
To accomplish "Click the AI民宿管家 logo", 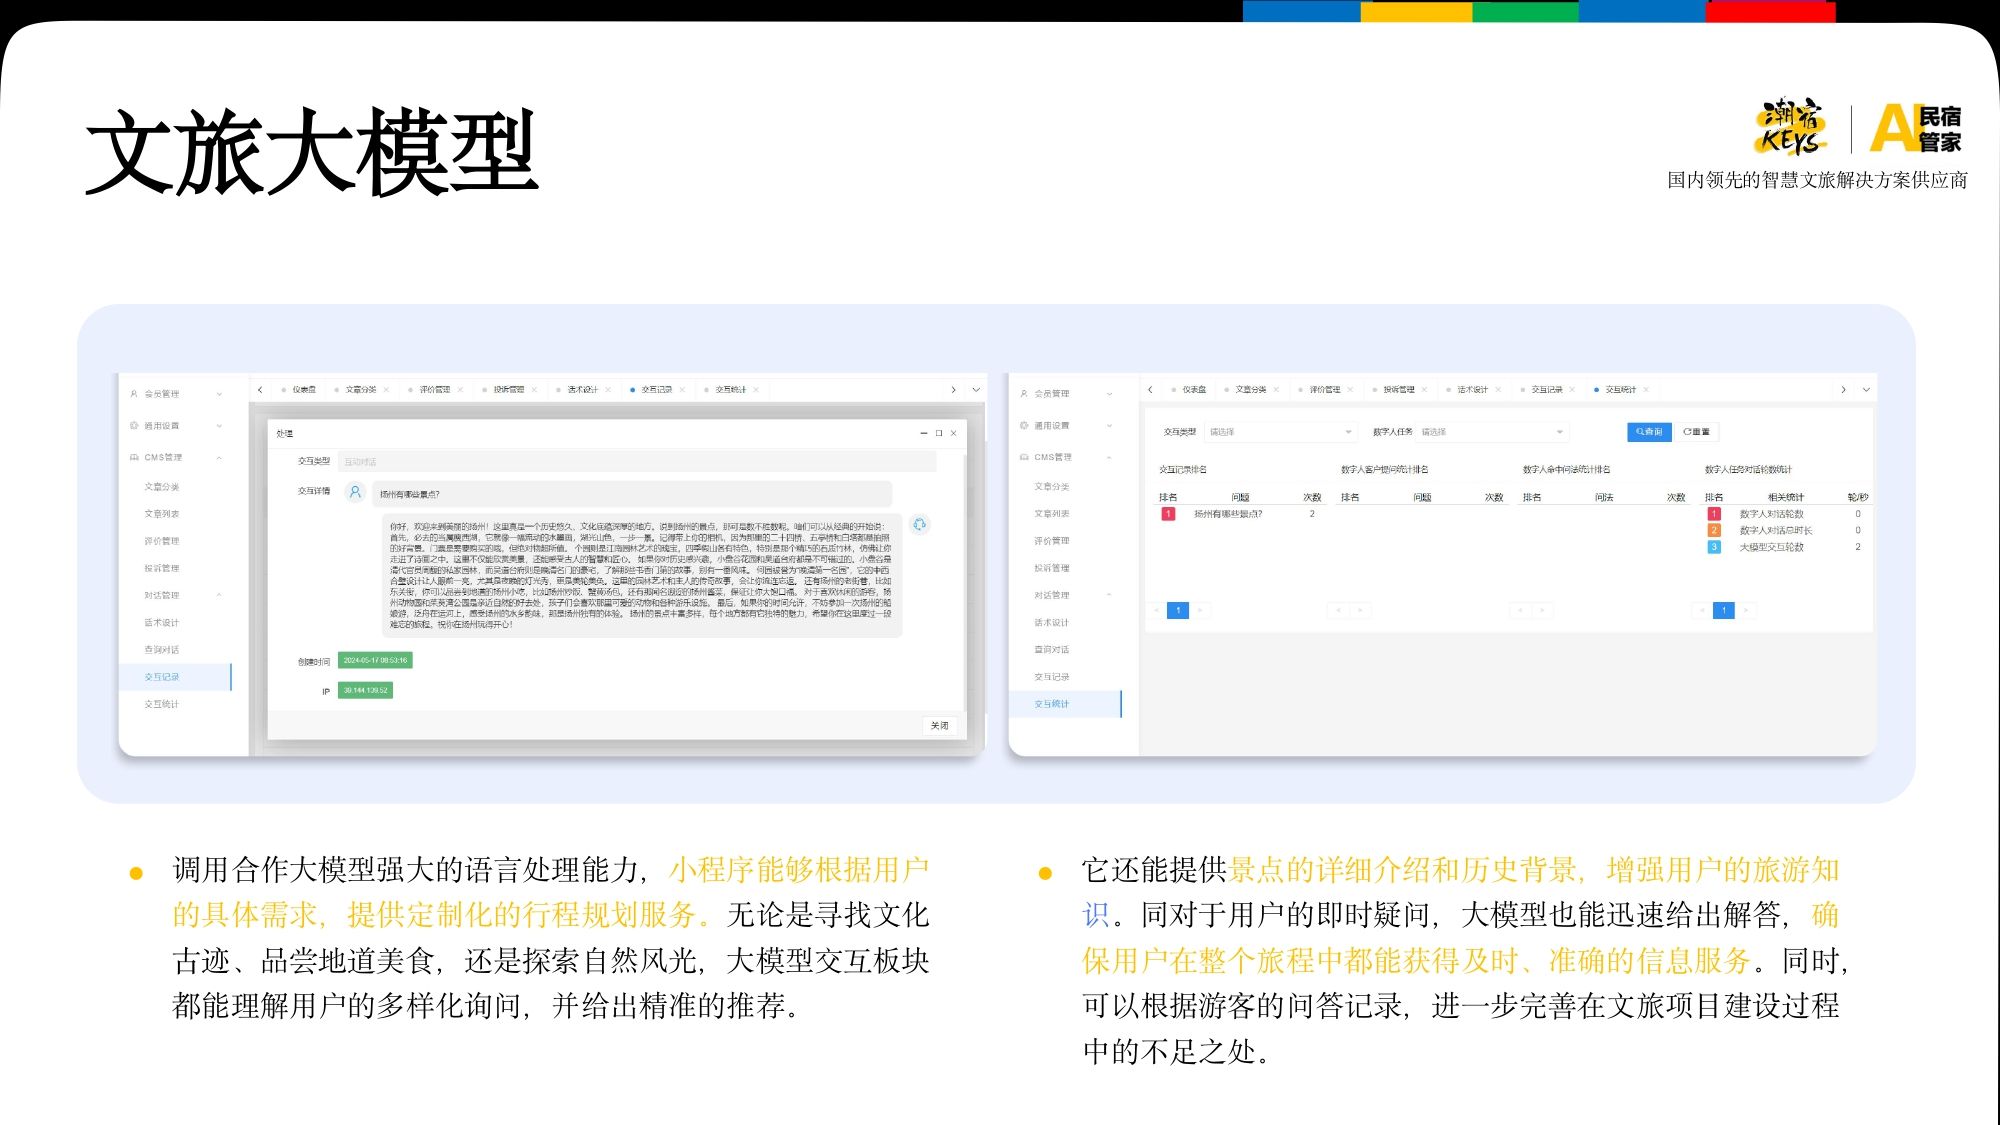I will coord(1916,129).
